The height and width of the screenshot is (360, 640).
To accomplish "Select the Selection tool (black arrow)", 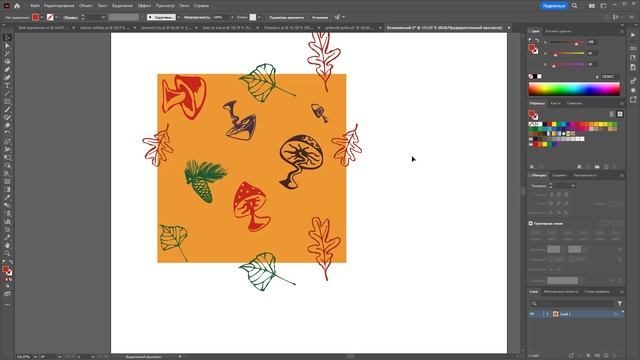I will (7, 38).
